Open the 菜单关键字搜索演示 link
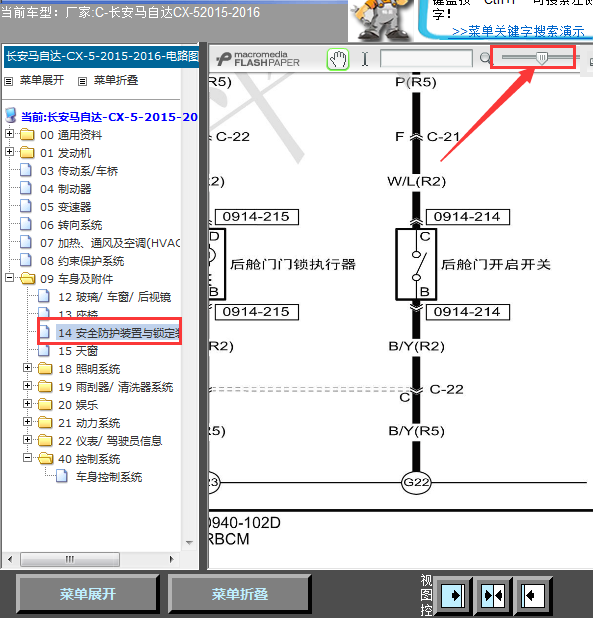The height and width of the screenshot is (618, 593). click(518, 31)
